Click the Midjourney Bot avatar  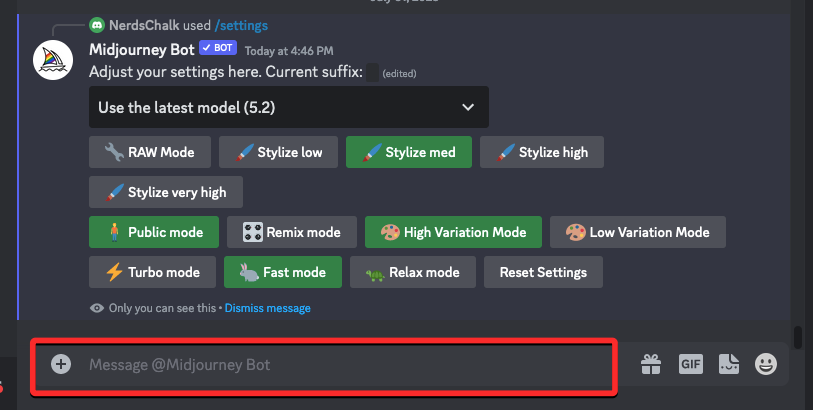(53, 60)
